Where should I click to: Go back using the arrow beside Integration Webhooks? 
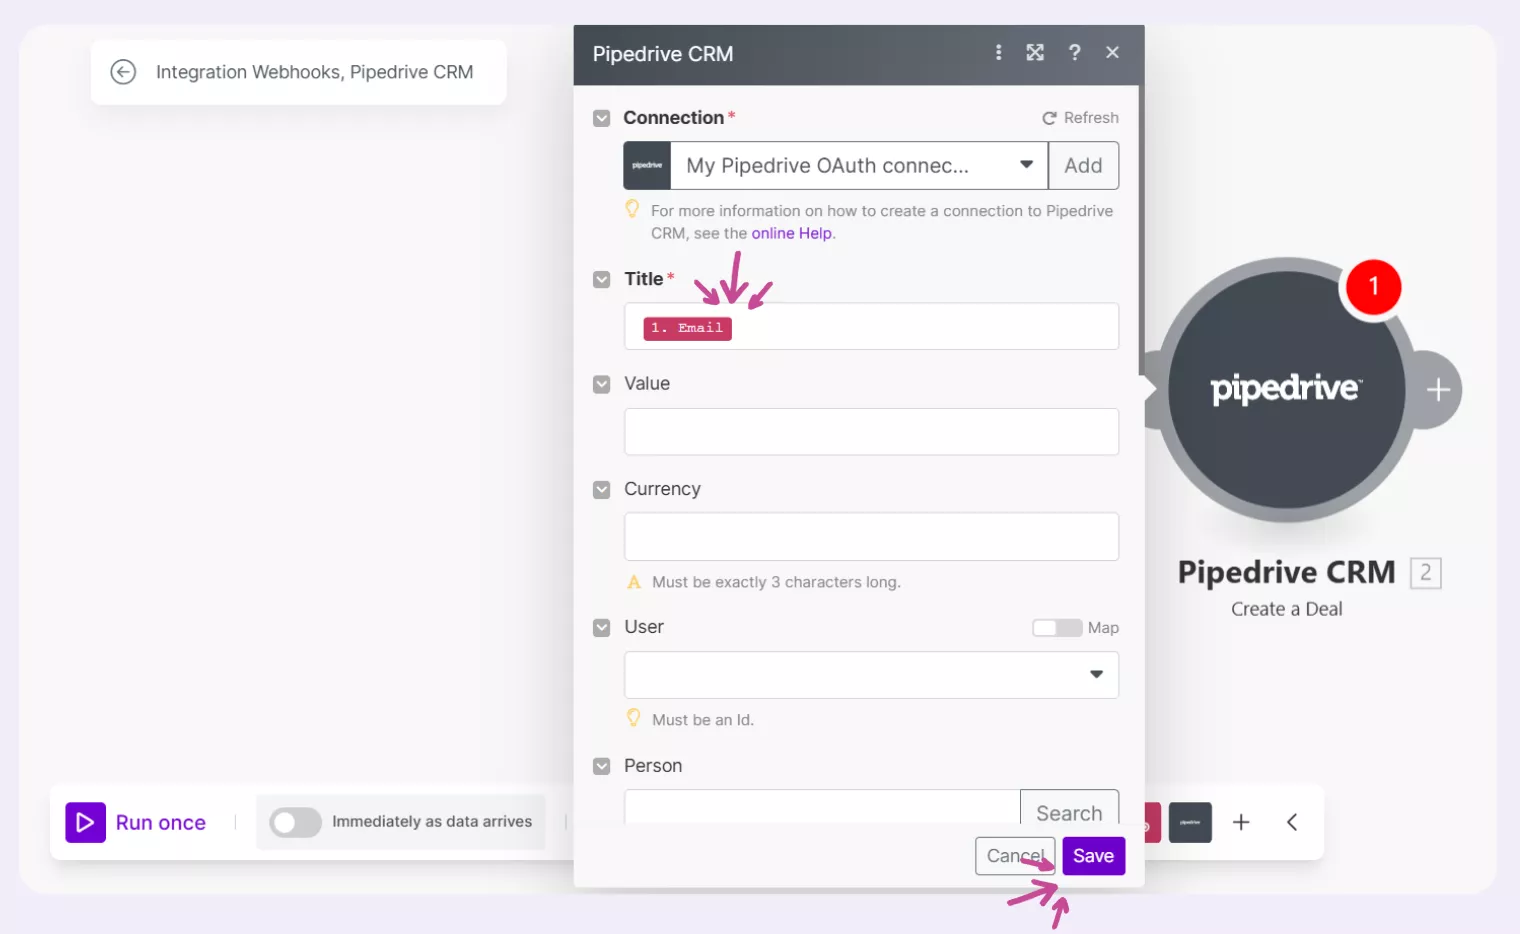tap(123, 72)
